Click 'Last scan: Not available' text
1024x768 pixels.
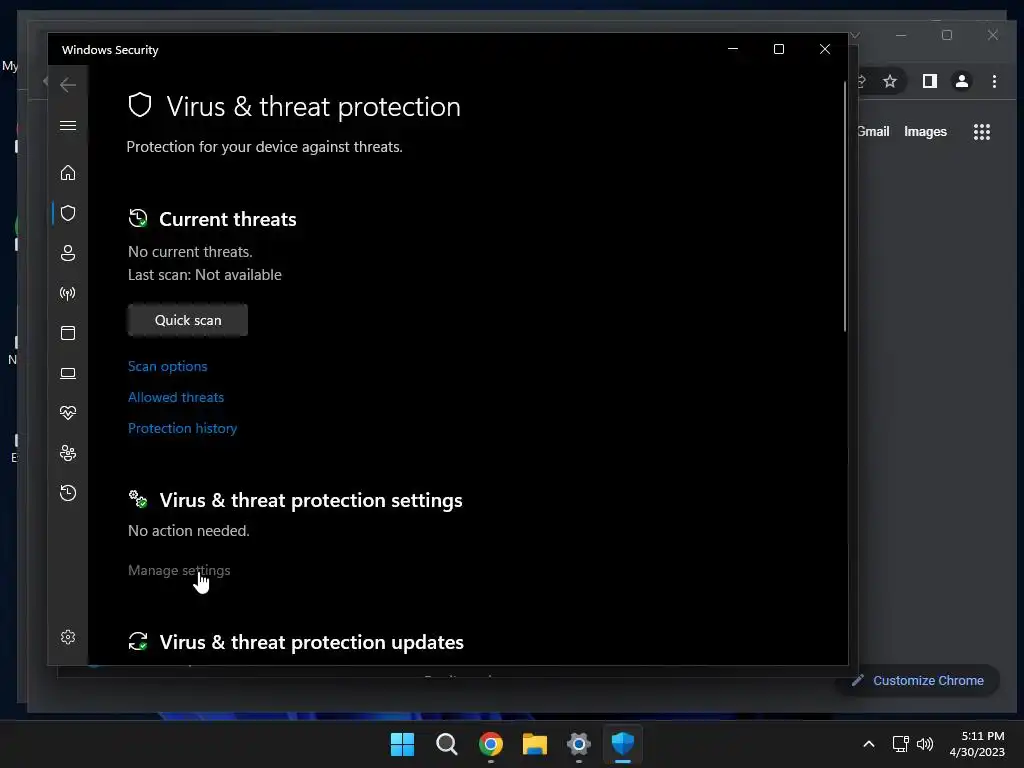point(205,275)
